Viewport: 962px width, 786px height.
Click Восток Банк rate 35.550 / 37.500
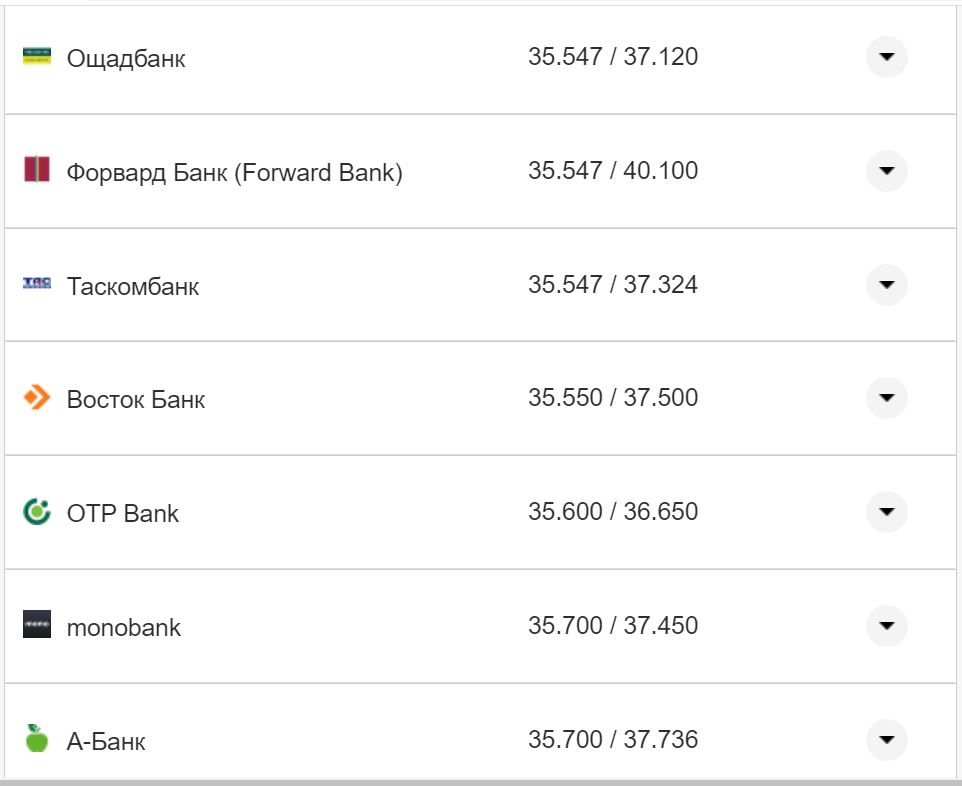click(x=613, y=398)
